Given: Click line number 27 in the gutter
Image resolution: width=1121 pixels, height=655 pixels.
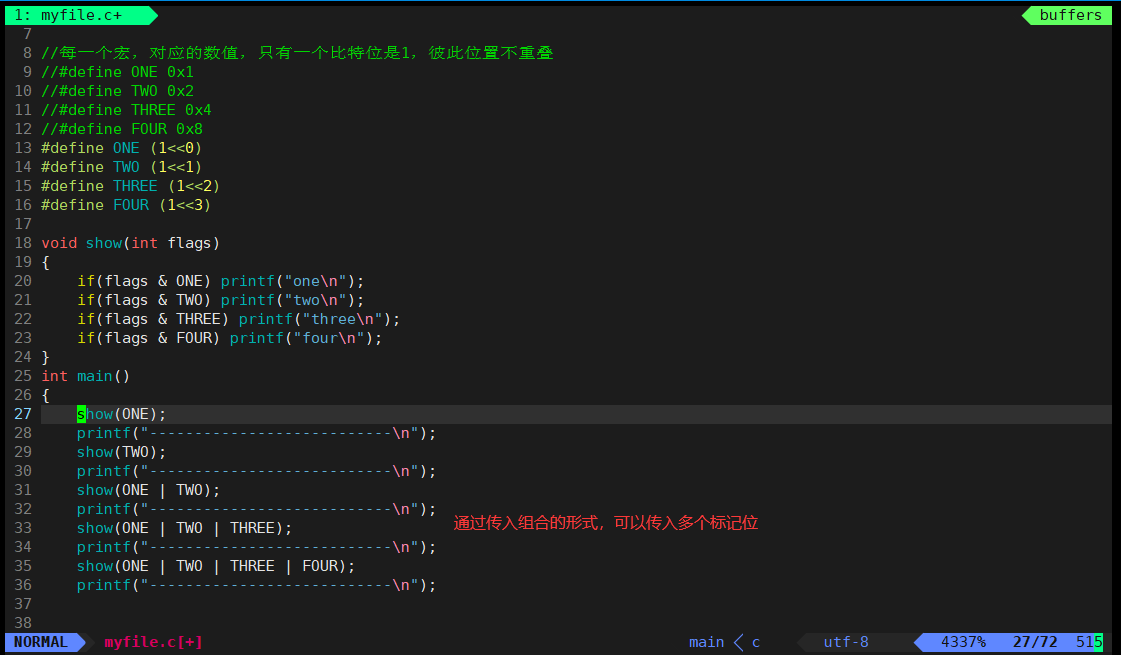Looking at the screenshot, I should (x=22, y=413).
